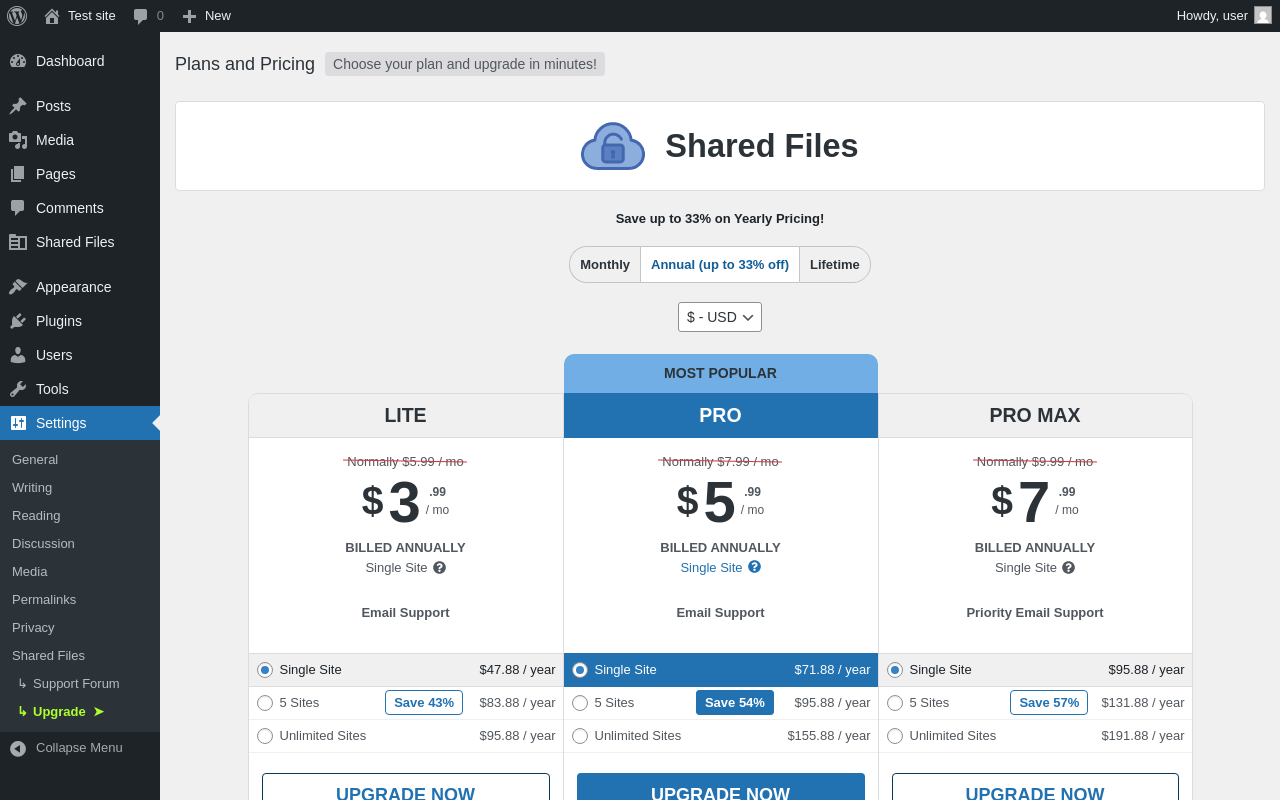The height and width of the screenshot is (800, 1280).
Task: Choose PRO Unlimited Sites radio option
Action: click(x=580, y=736)
